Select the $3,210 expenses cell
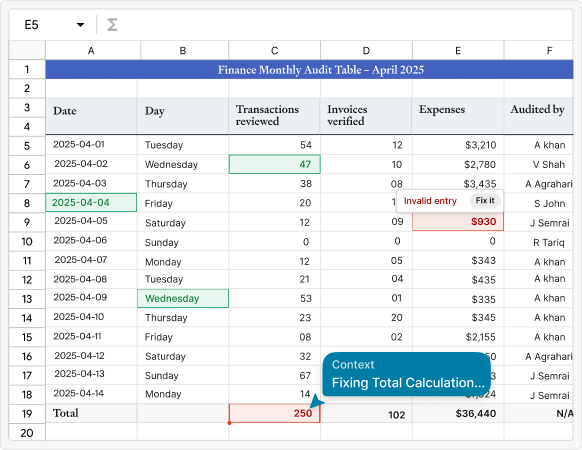Viewport: 582px width, 450px height. click(x=458, y=145)
